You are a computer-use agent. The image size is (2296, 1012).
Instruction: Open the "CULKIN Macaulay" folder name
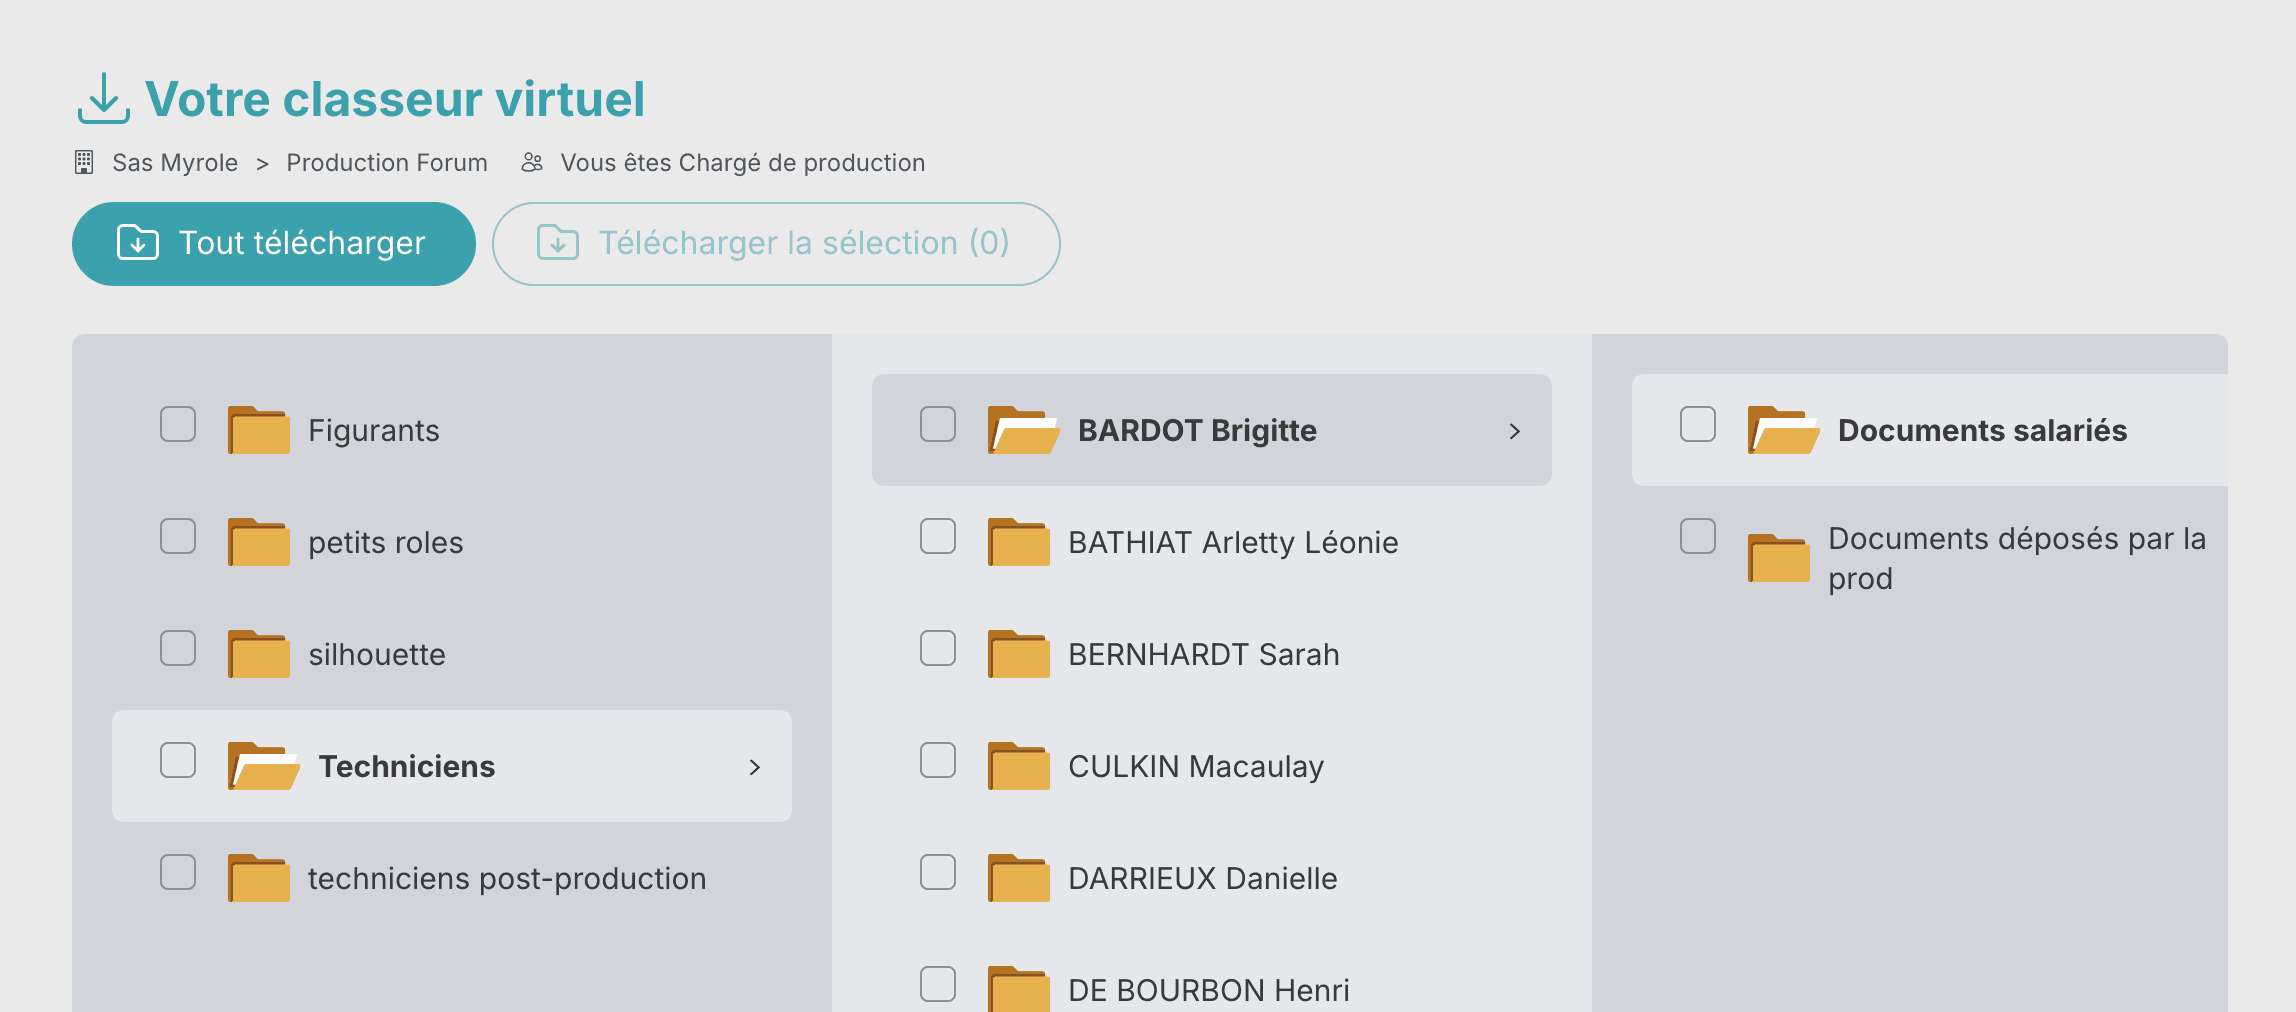coord(1196,767)
